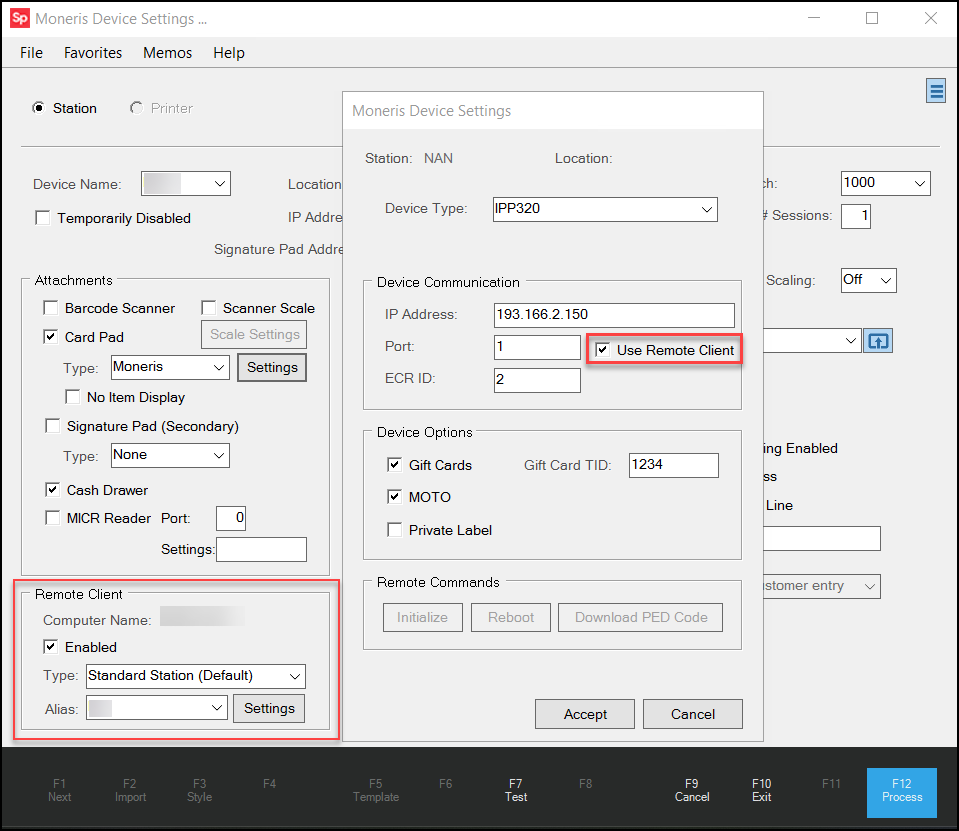This screenshot has width=959, height=831.
Task: Enable the Scanner Scale checkbox
Action: [209, 308]
